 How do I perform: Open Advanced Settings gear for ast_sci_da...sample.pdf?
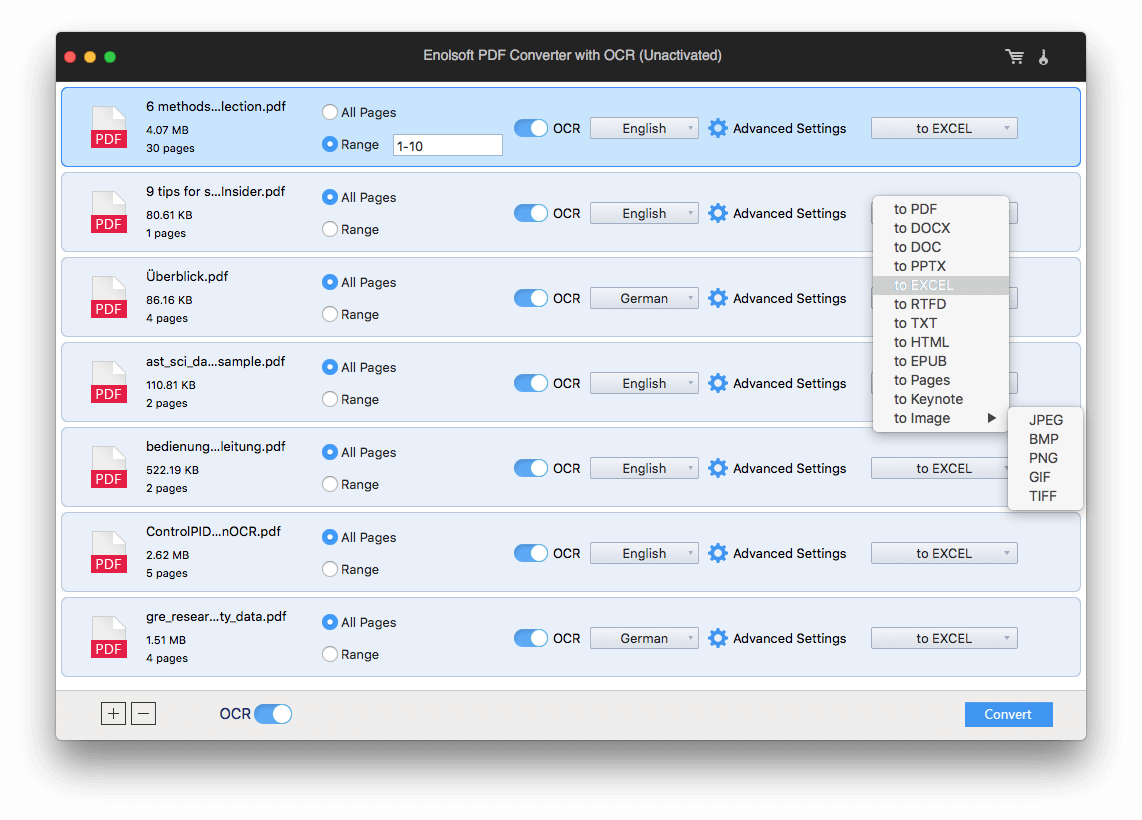point(717,383)
